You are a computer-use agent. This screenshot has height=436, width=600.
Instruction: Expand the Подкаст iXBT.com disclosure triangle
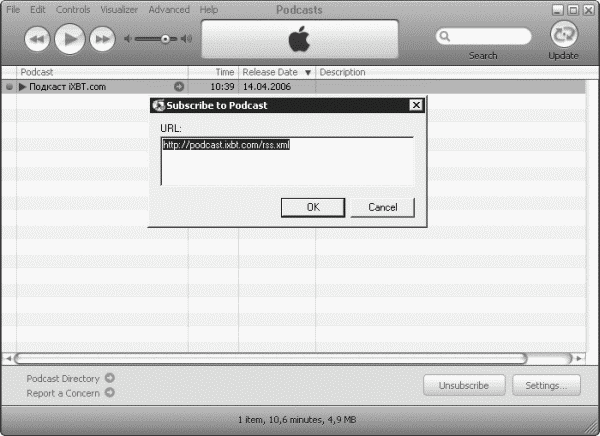[23, 87]
